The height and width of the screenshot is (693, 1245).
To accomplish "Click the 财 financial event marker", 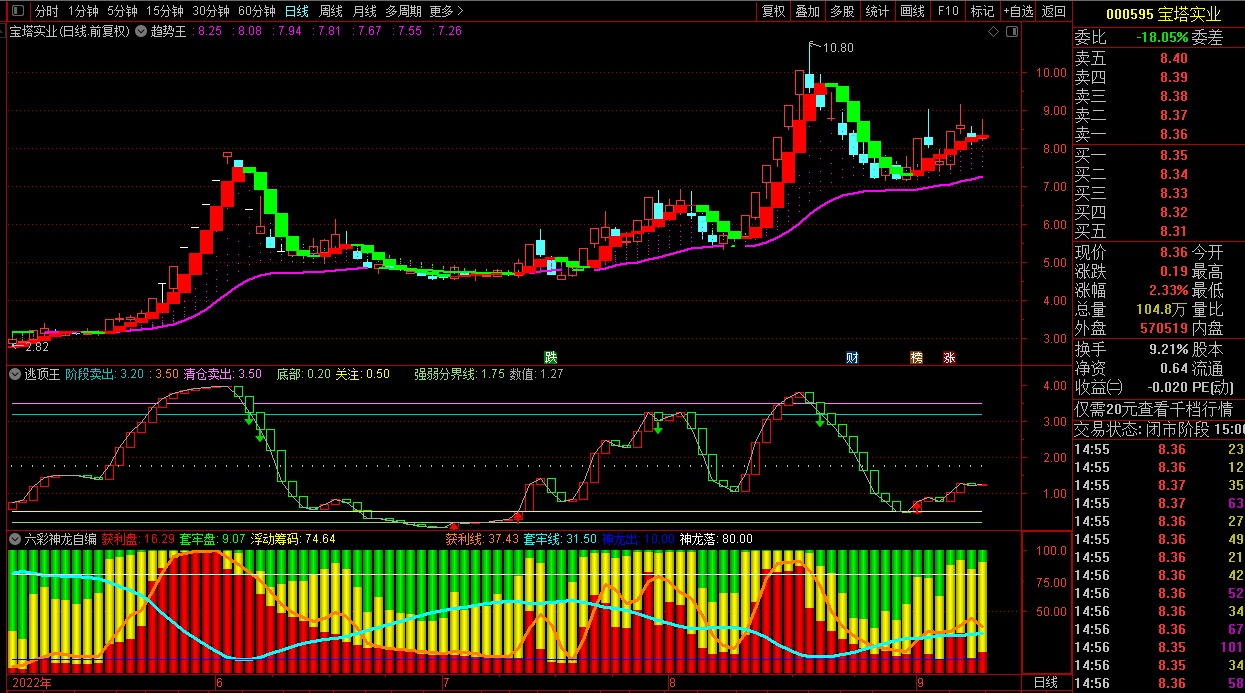I will pyautogui.click(x=852, y=357).
